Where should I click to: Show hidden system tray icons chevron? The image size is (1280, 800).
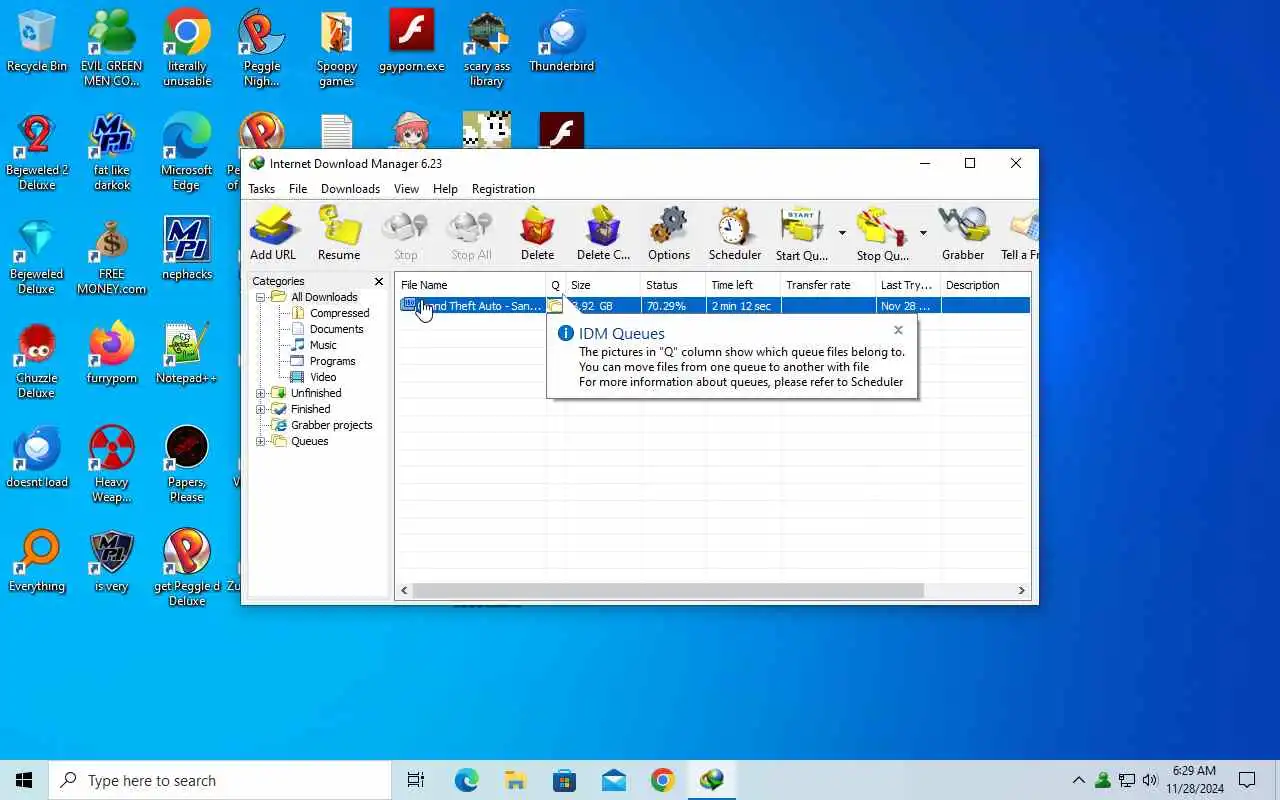tap(1078, 780)
